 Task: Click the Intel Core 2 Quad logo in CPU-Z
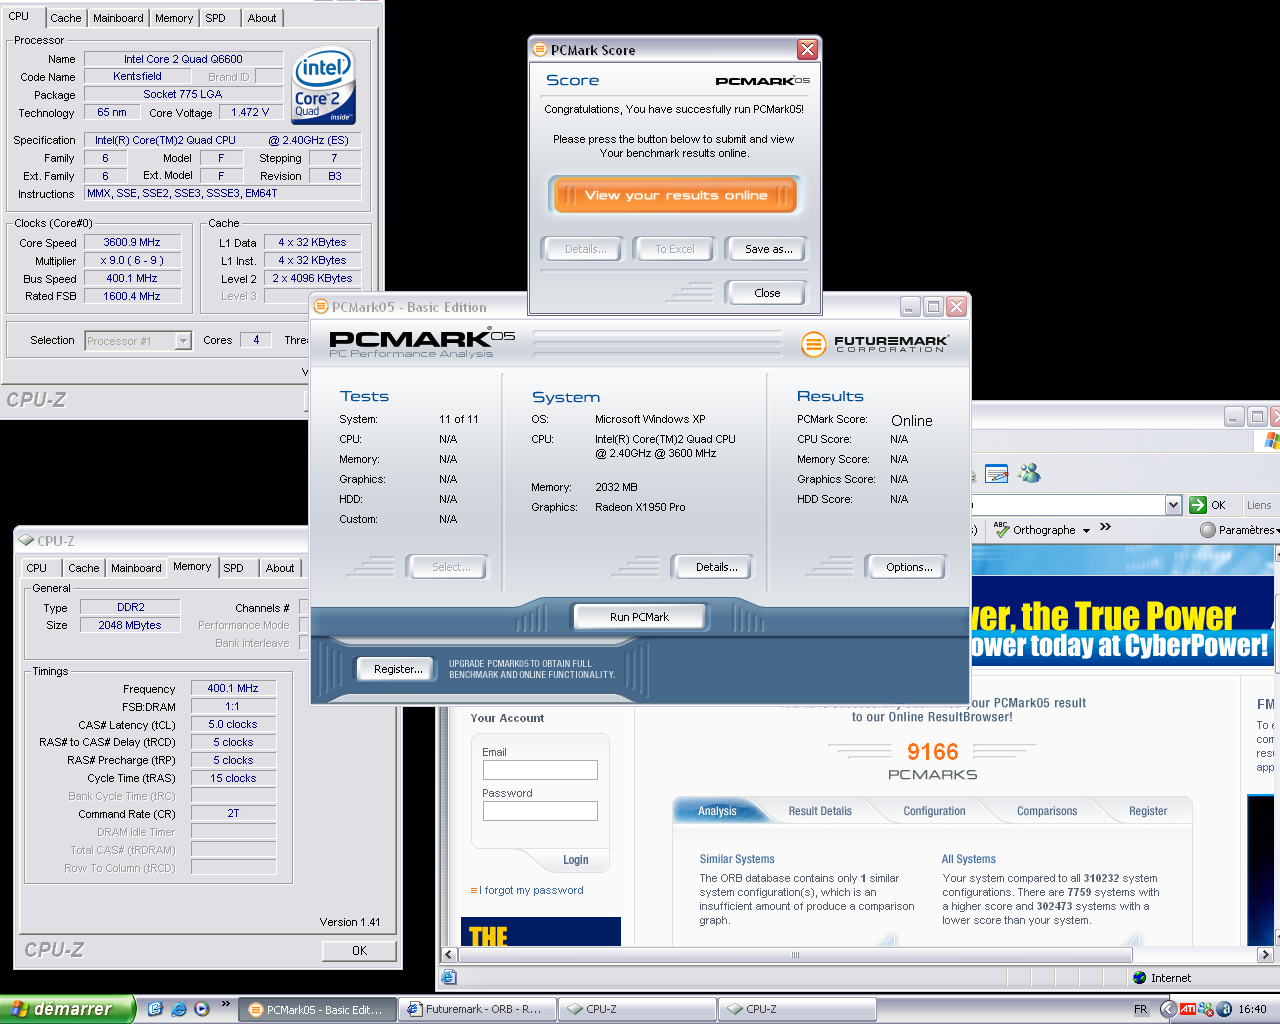pos(323,86)
